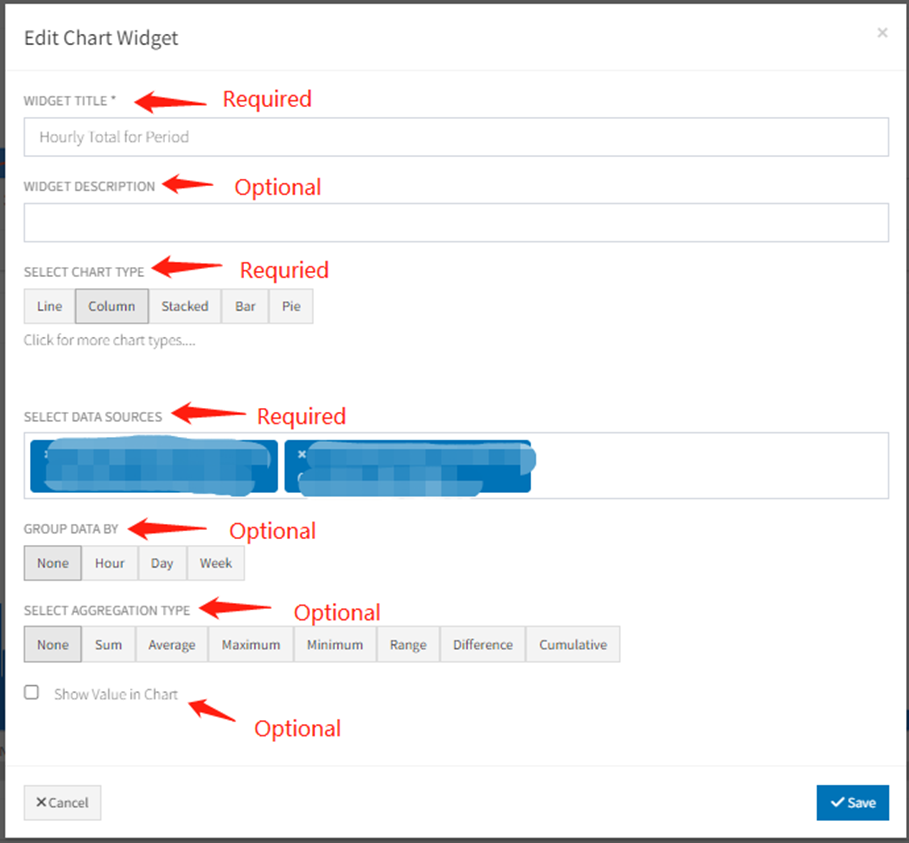Select the Line chart type
Screen dimensions: 909x843
click(x=49, y=306)
